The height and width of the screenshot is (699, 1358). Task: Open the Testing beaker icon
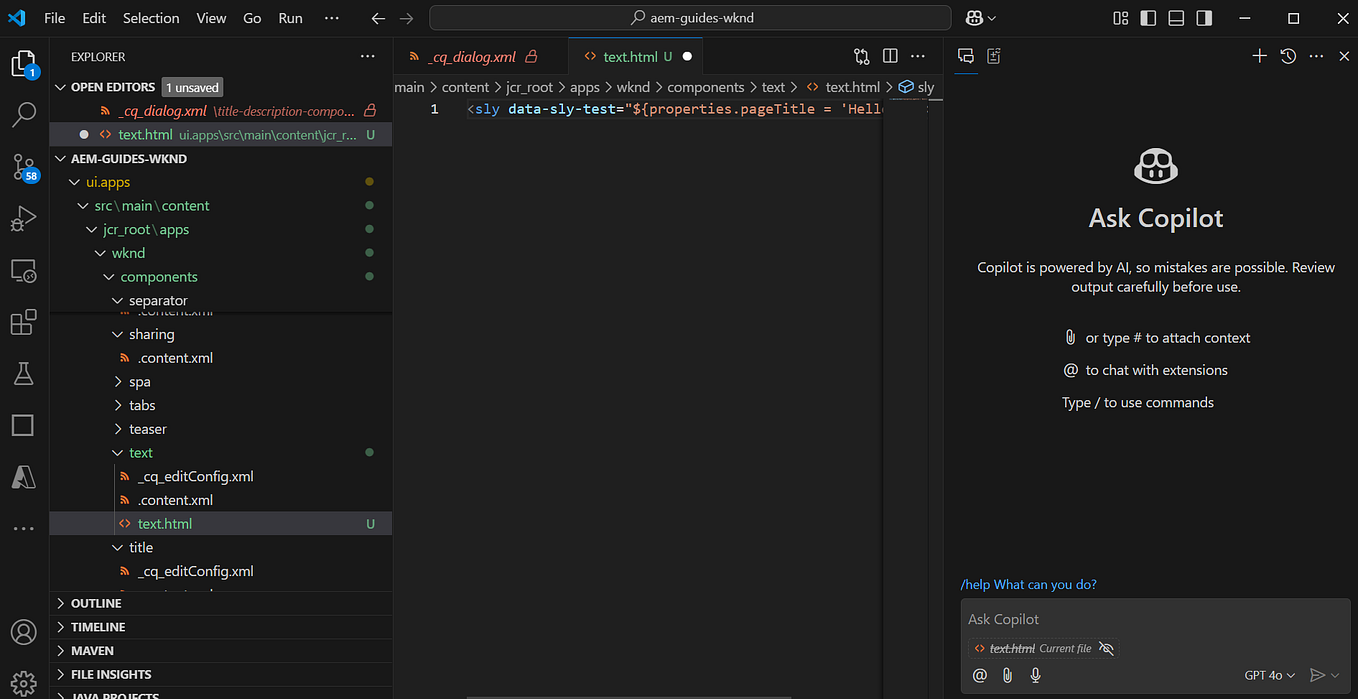tap(23, 373)
